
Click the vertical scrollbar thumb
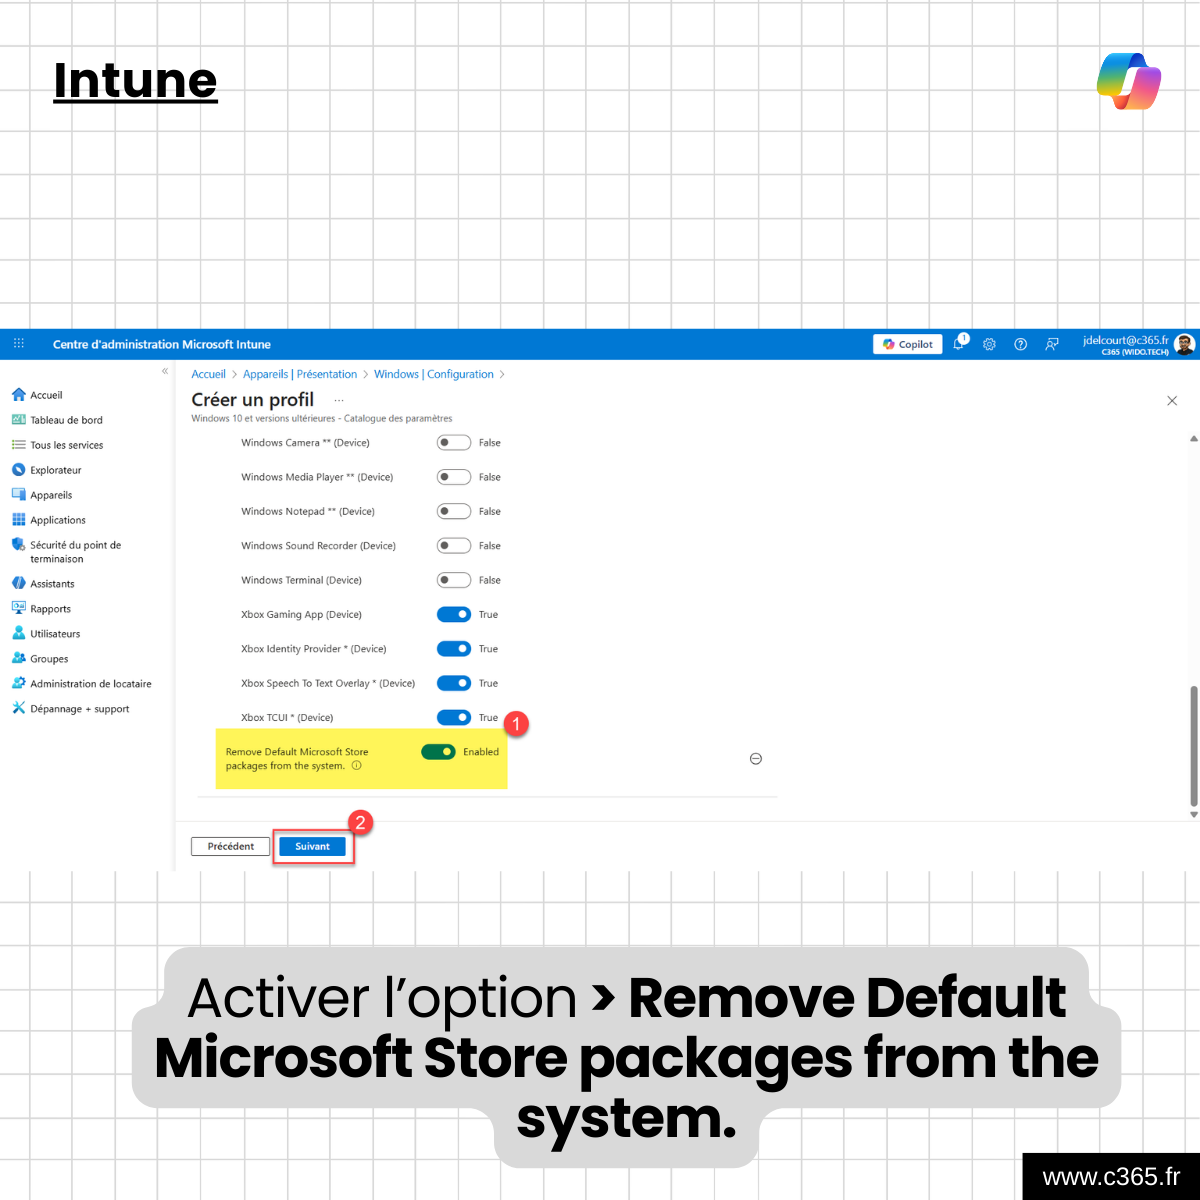pos(1193,745)
